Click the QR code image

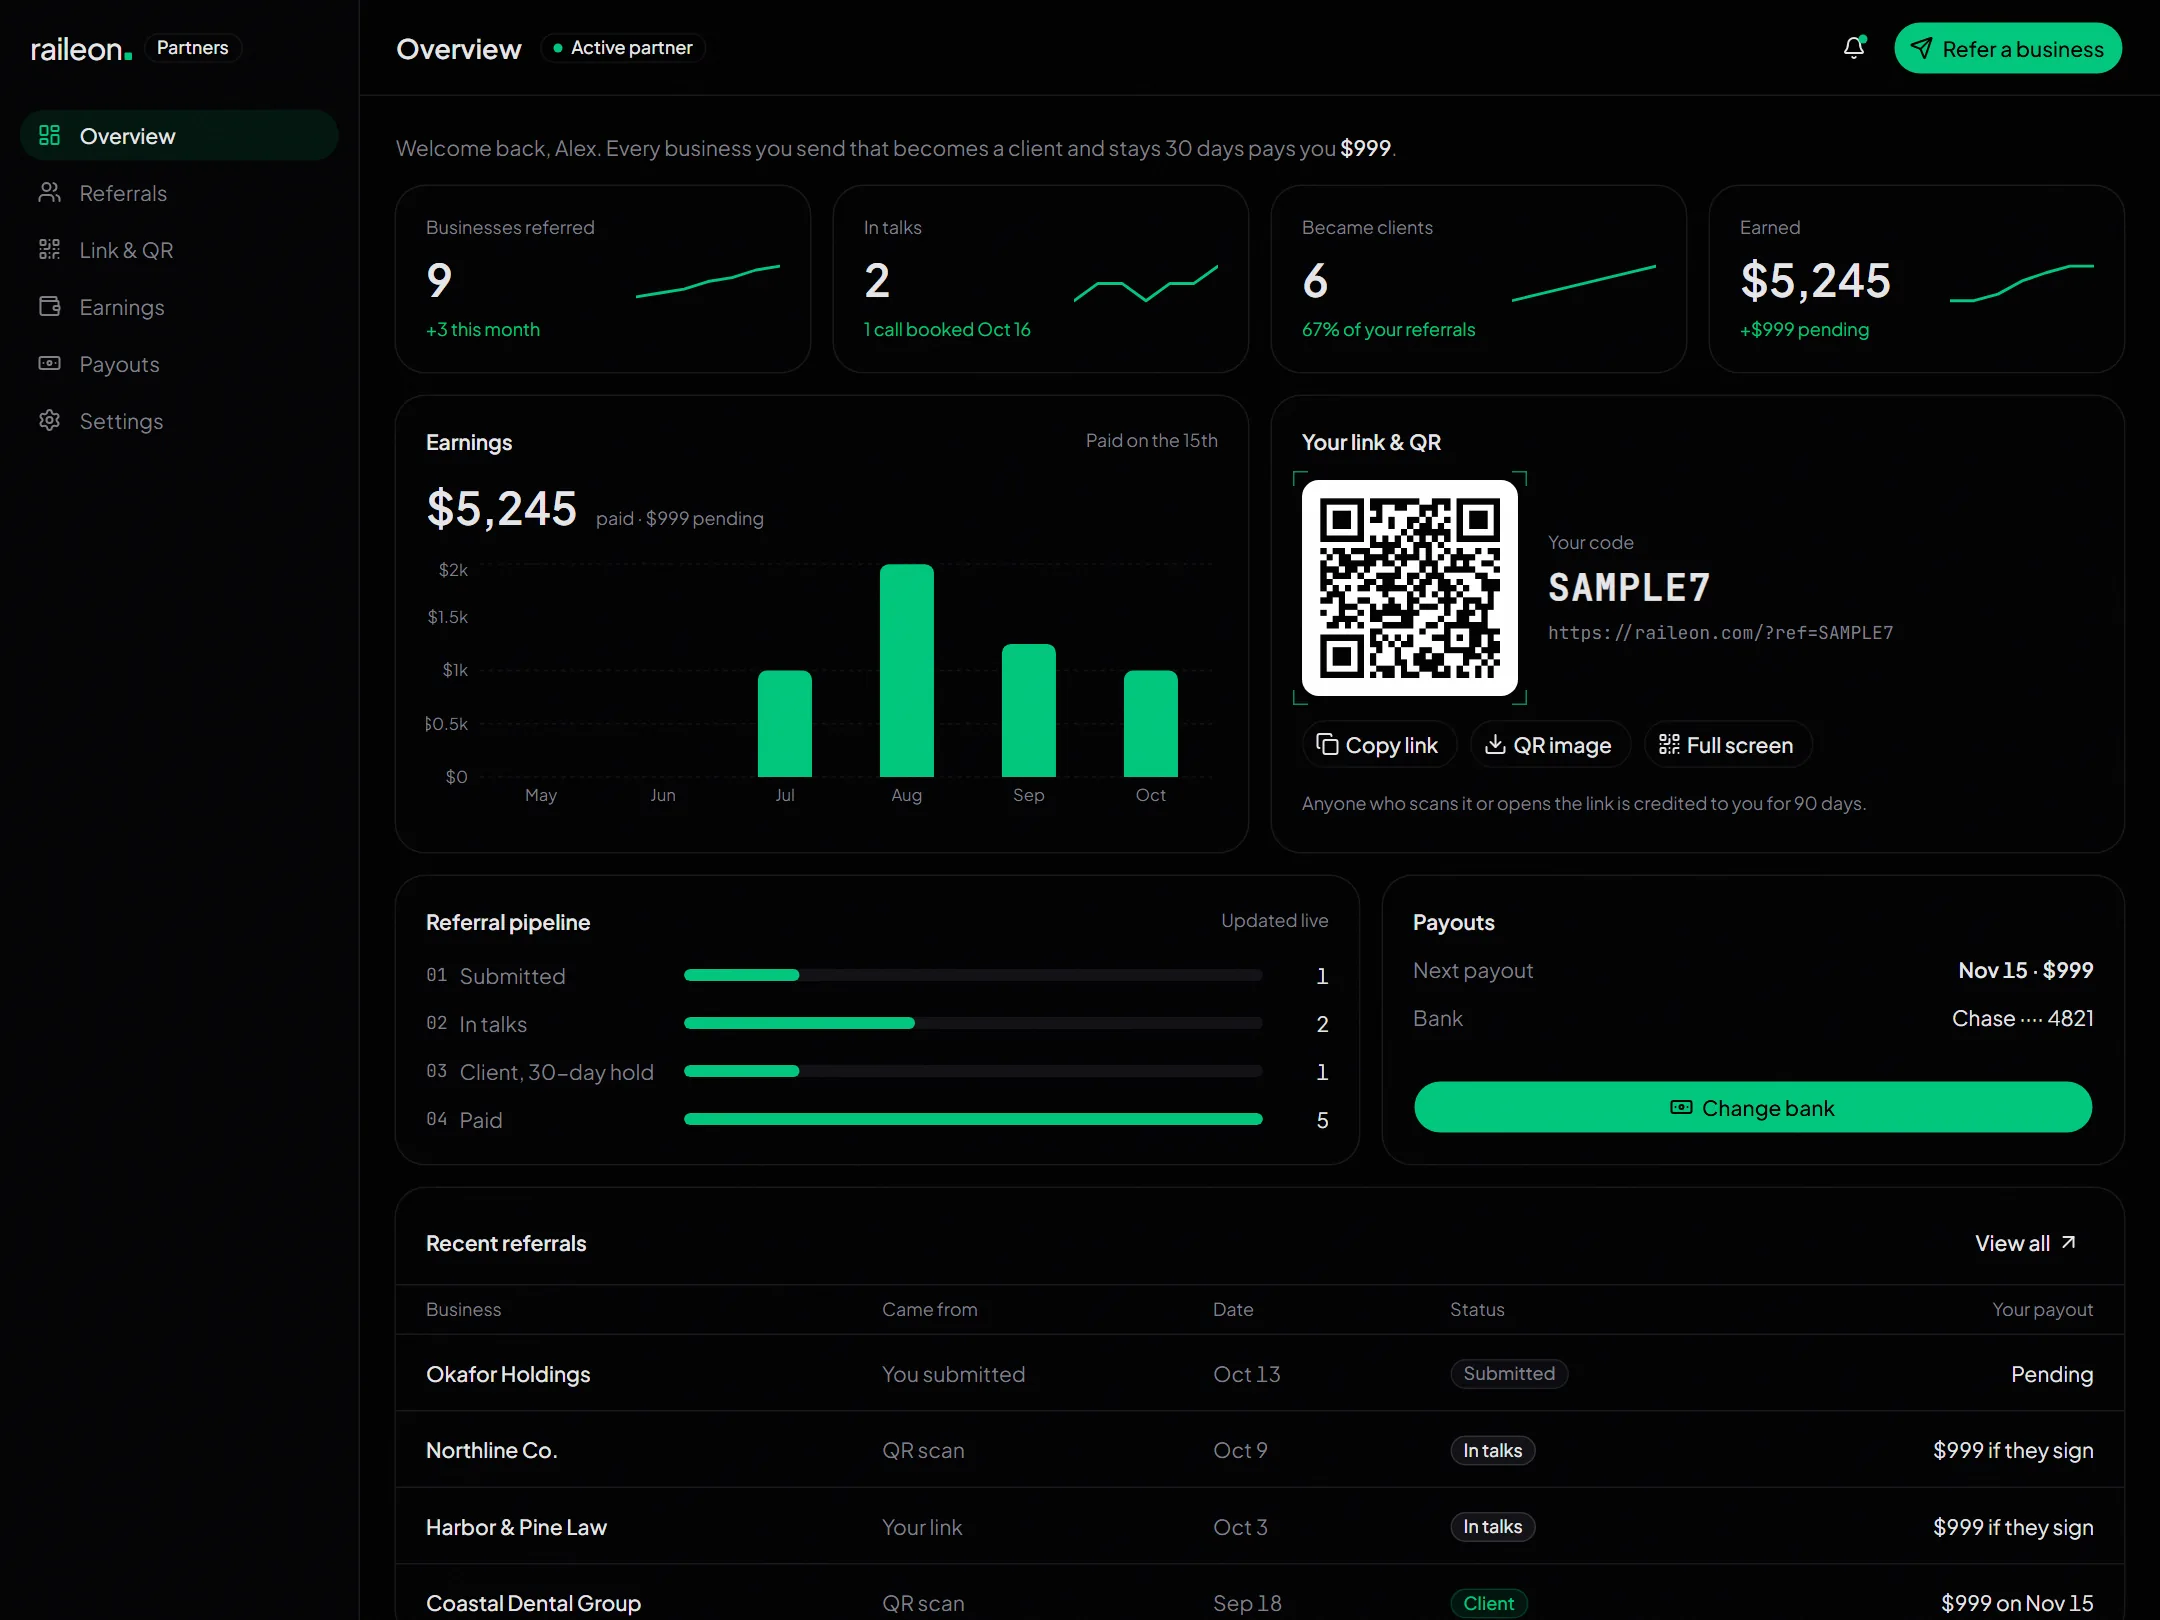point(1409,588)
